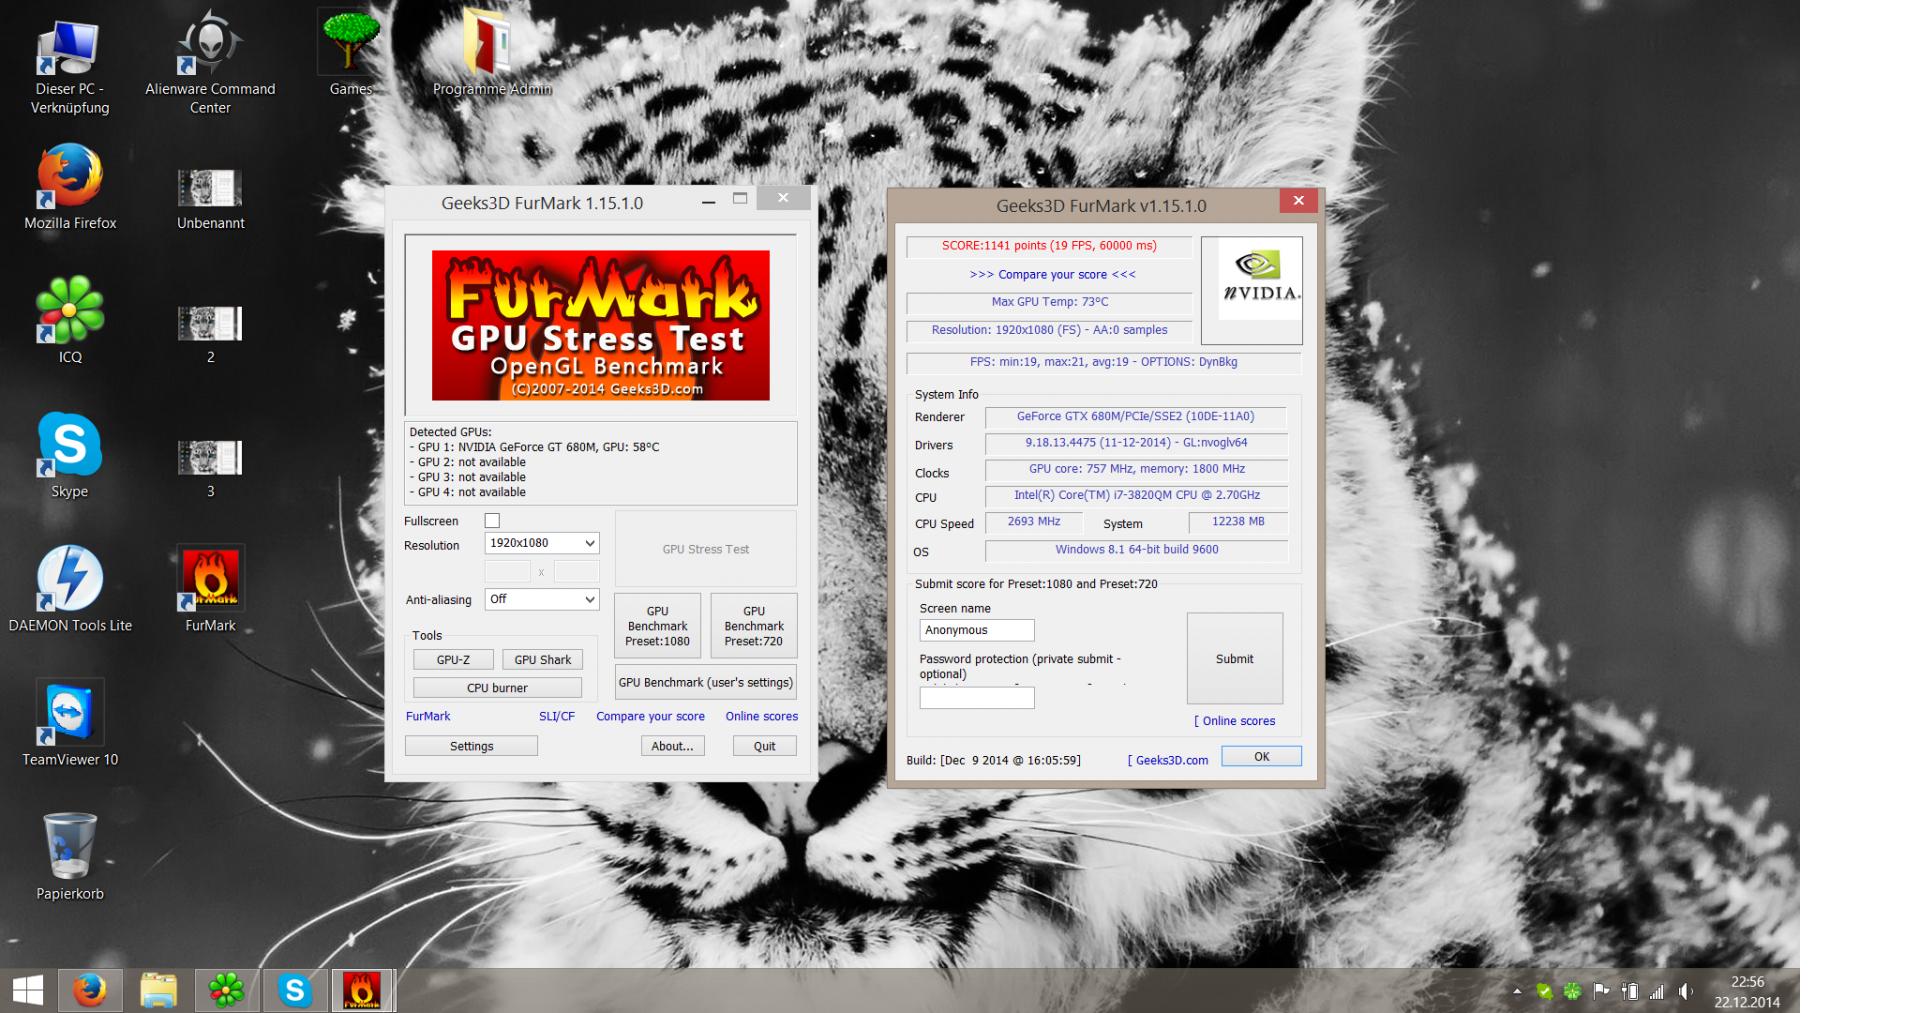Viewport: 1920px width, 1013px height.
Task: Launch GPU Benchmark with user's settings
Action: 706,683
